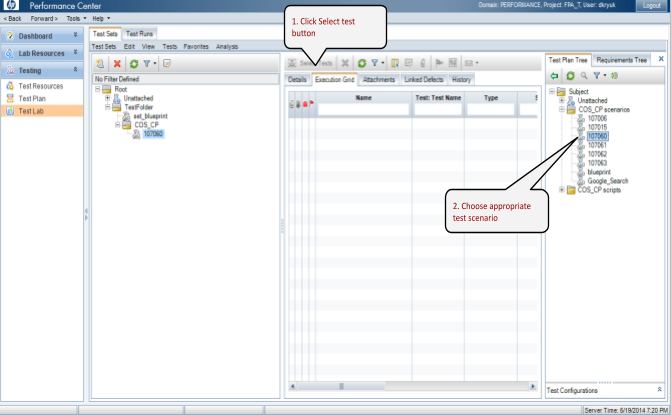Switch to the Test Runs tab
The height and width of the screenshot is (415, 671).
coord(140,34)
